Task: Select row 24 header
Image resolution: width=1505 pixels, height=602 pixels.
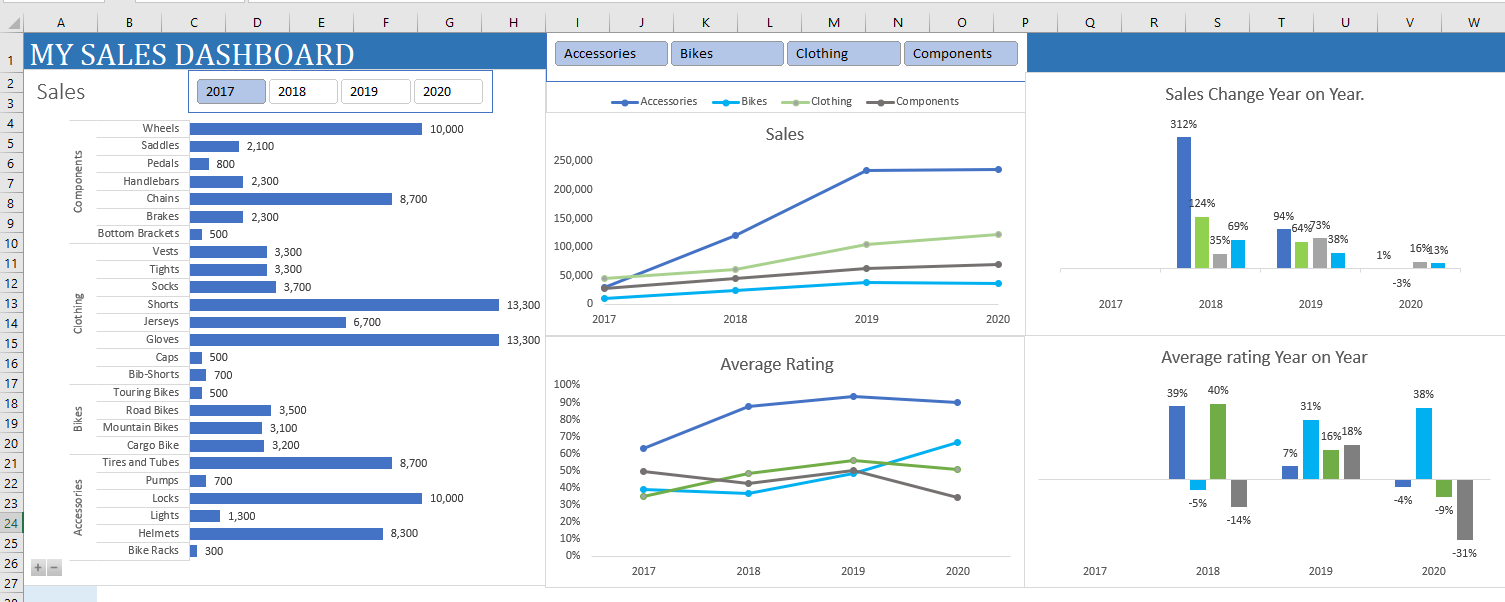Action: point(11,523)
